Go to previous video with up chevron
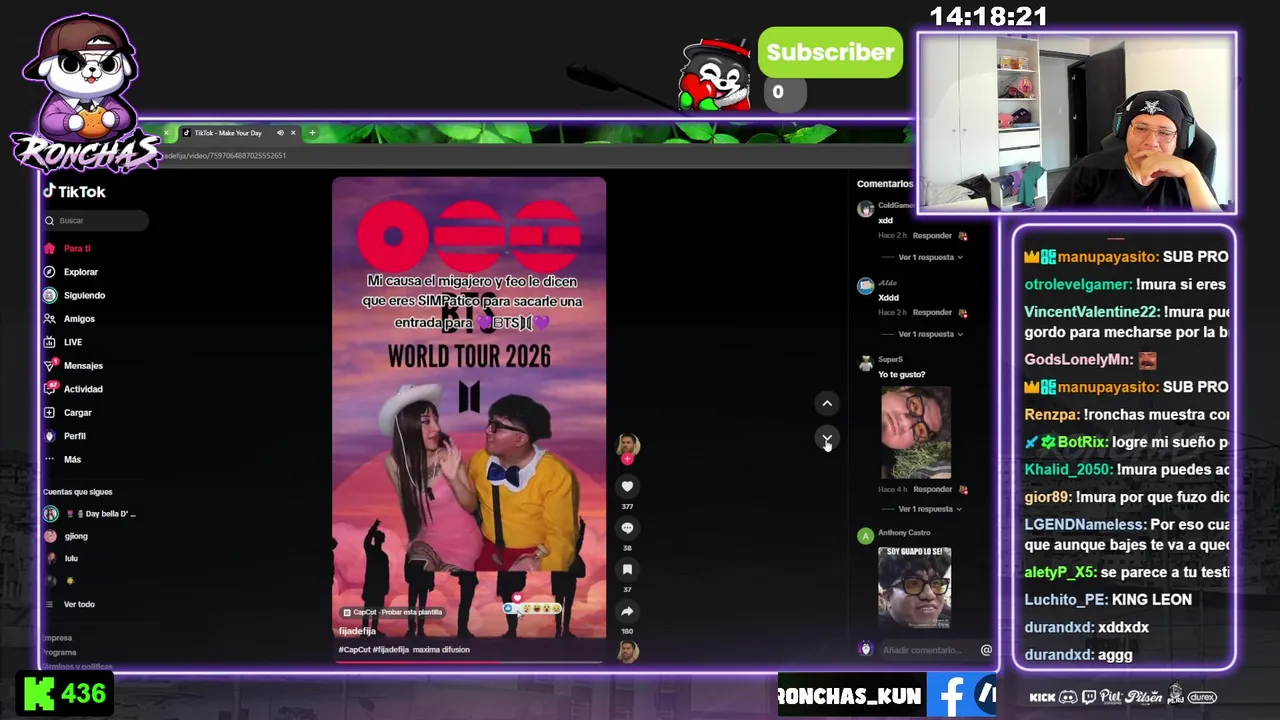Viewport: 1280px width, 720px height. (827, 403)
